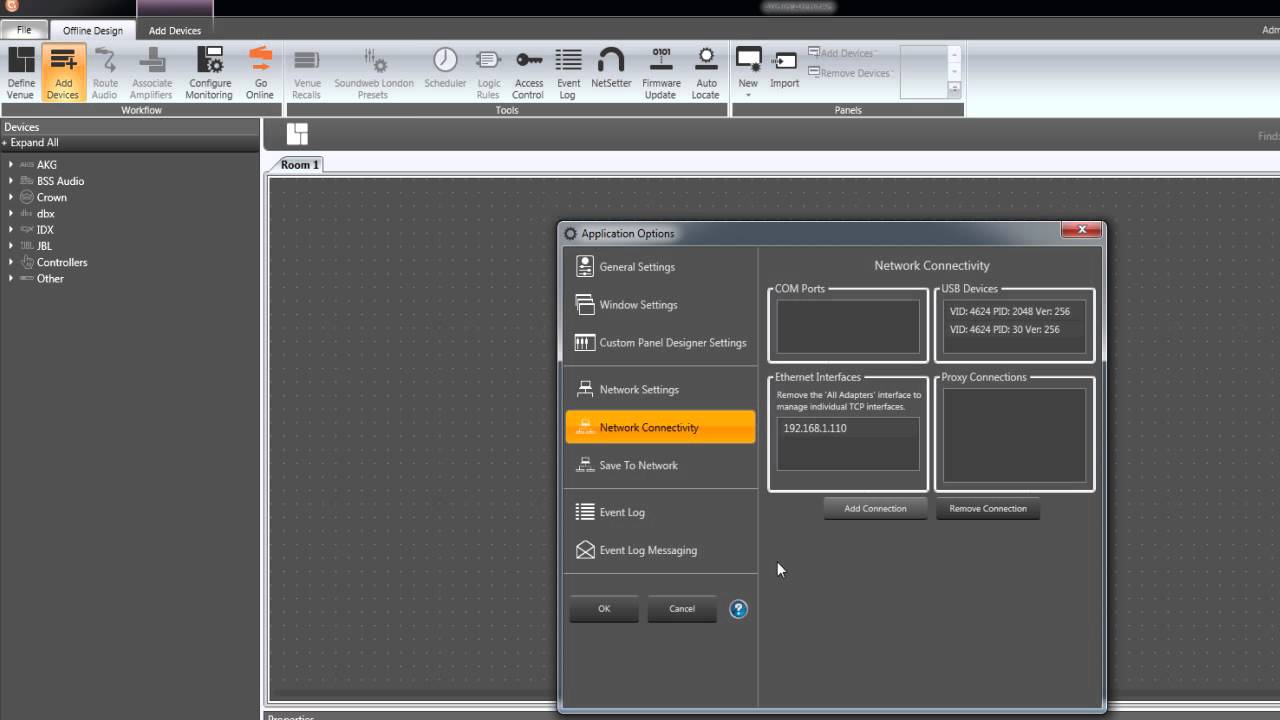This screenshot has width=1280, height=720.
Task: Click the blue help question icon
Action: [739, 609]
